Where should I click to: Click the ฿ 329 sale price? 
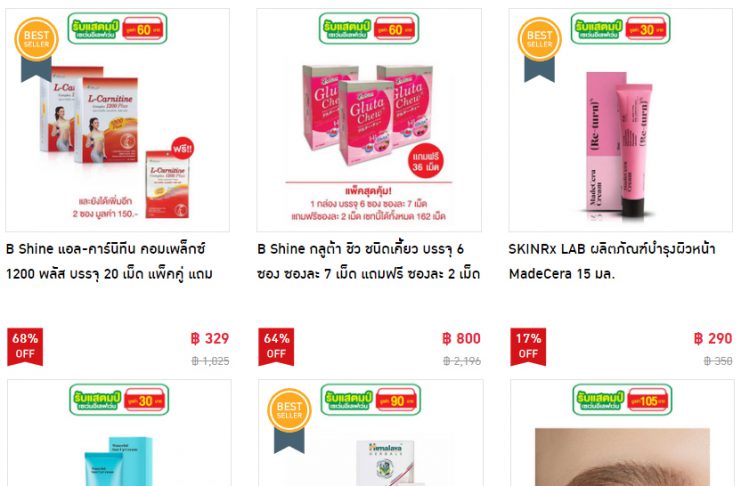pyautogui.click(x=210, y=338)
